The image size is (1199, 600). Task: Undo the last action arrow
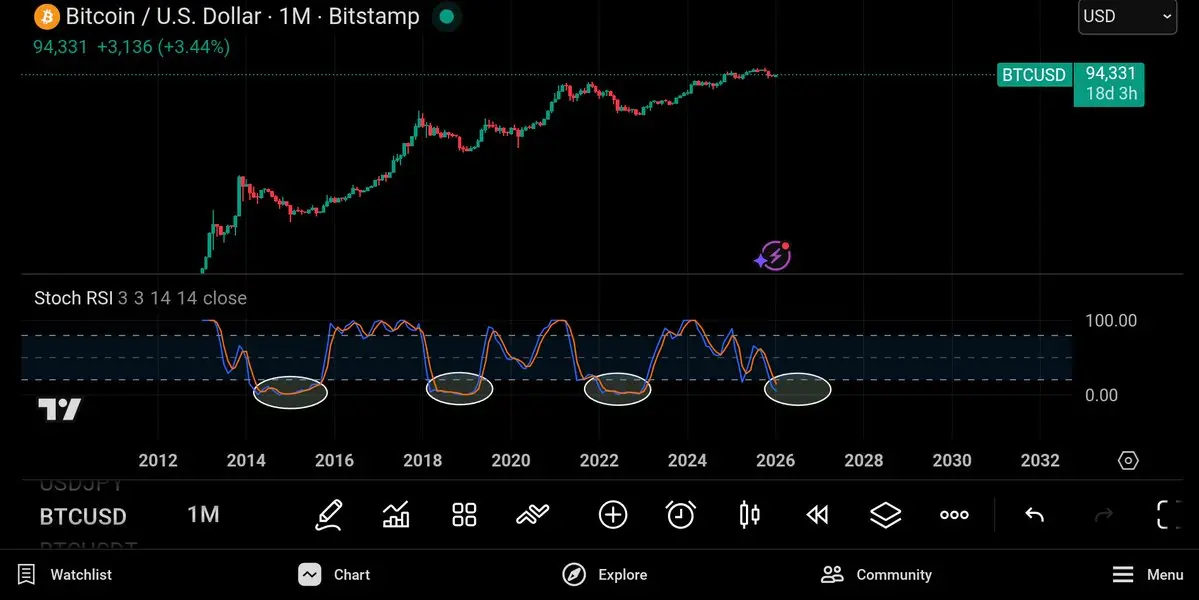[1035, 515]
